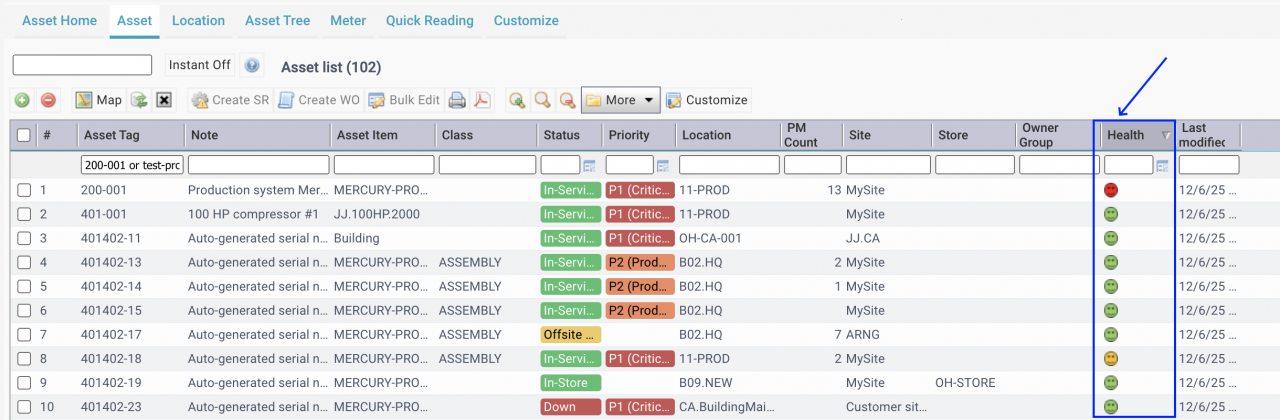The image size is (1280, 420).
Task: Click the blue help icon beside Instant Off
Action: click(252, 65)
